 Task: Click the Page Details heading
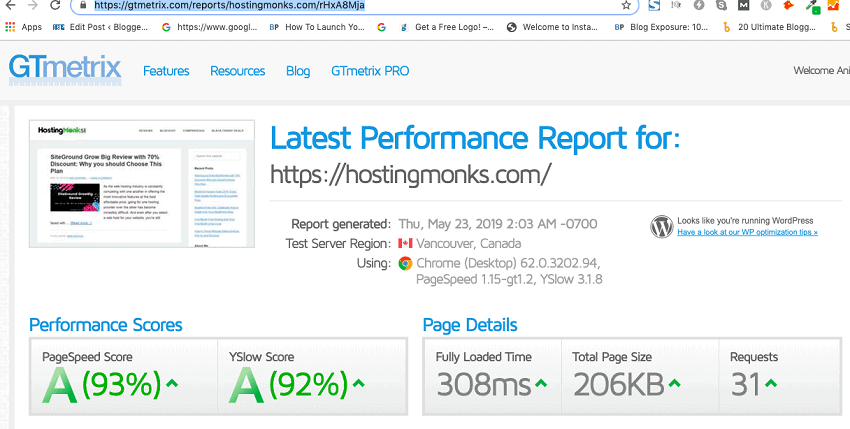[470, 325]
